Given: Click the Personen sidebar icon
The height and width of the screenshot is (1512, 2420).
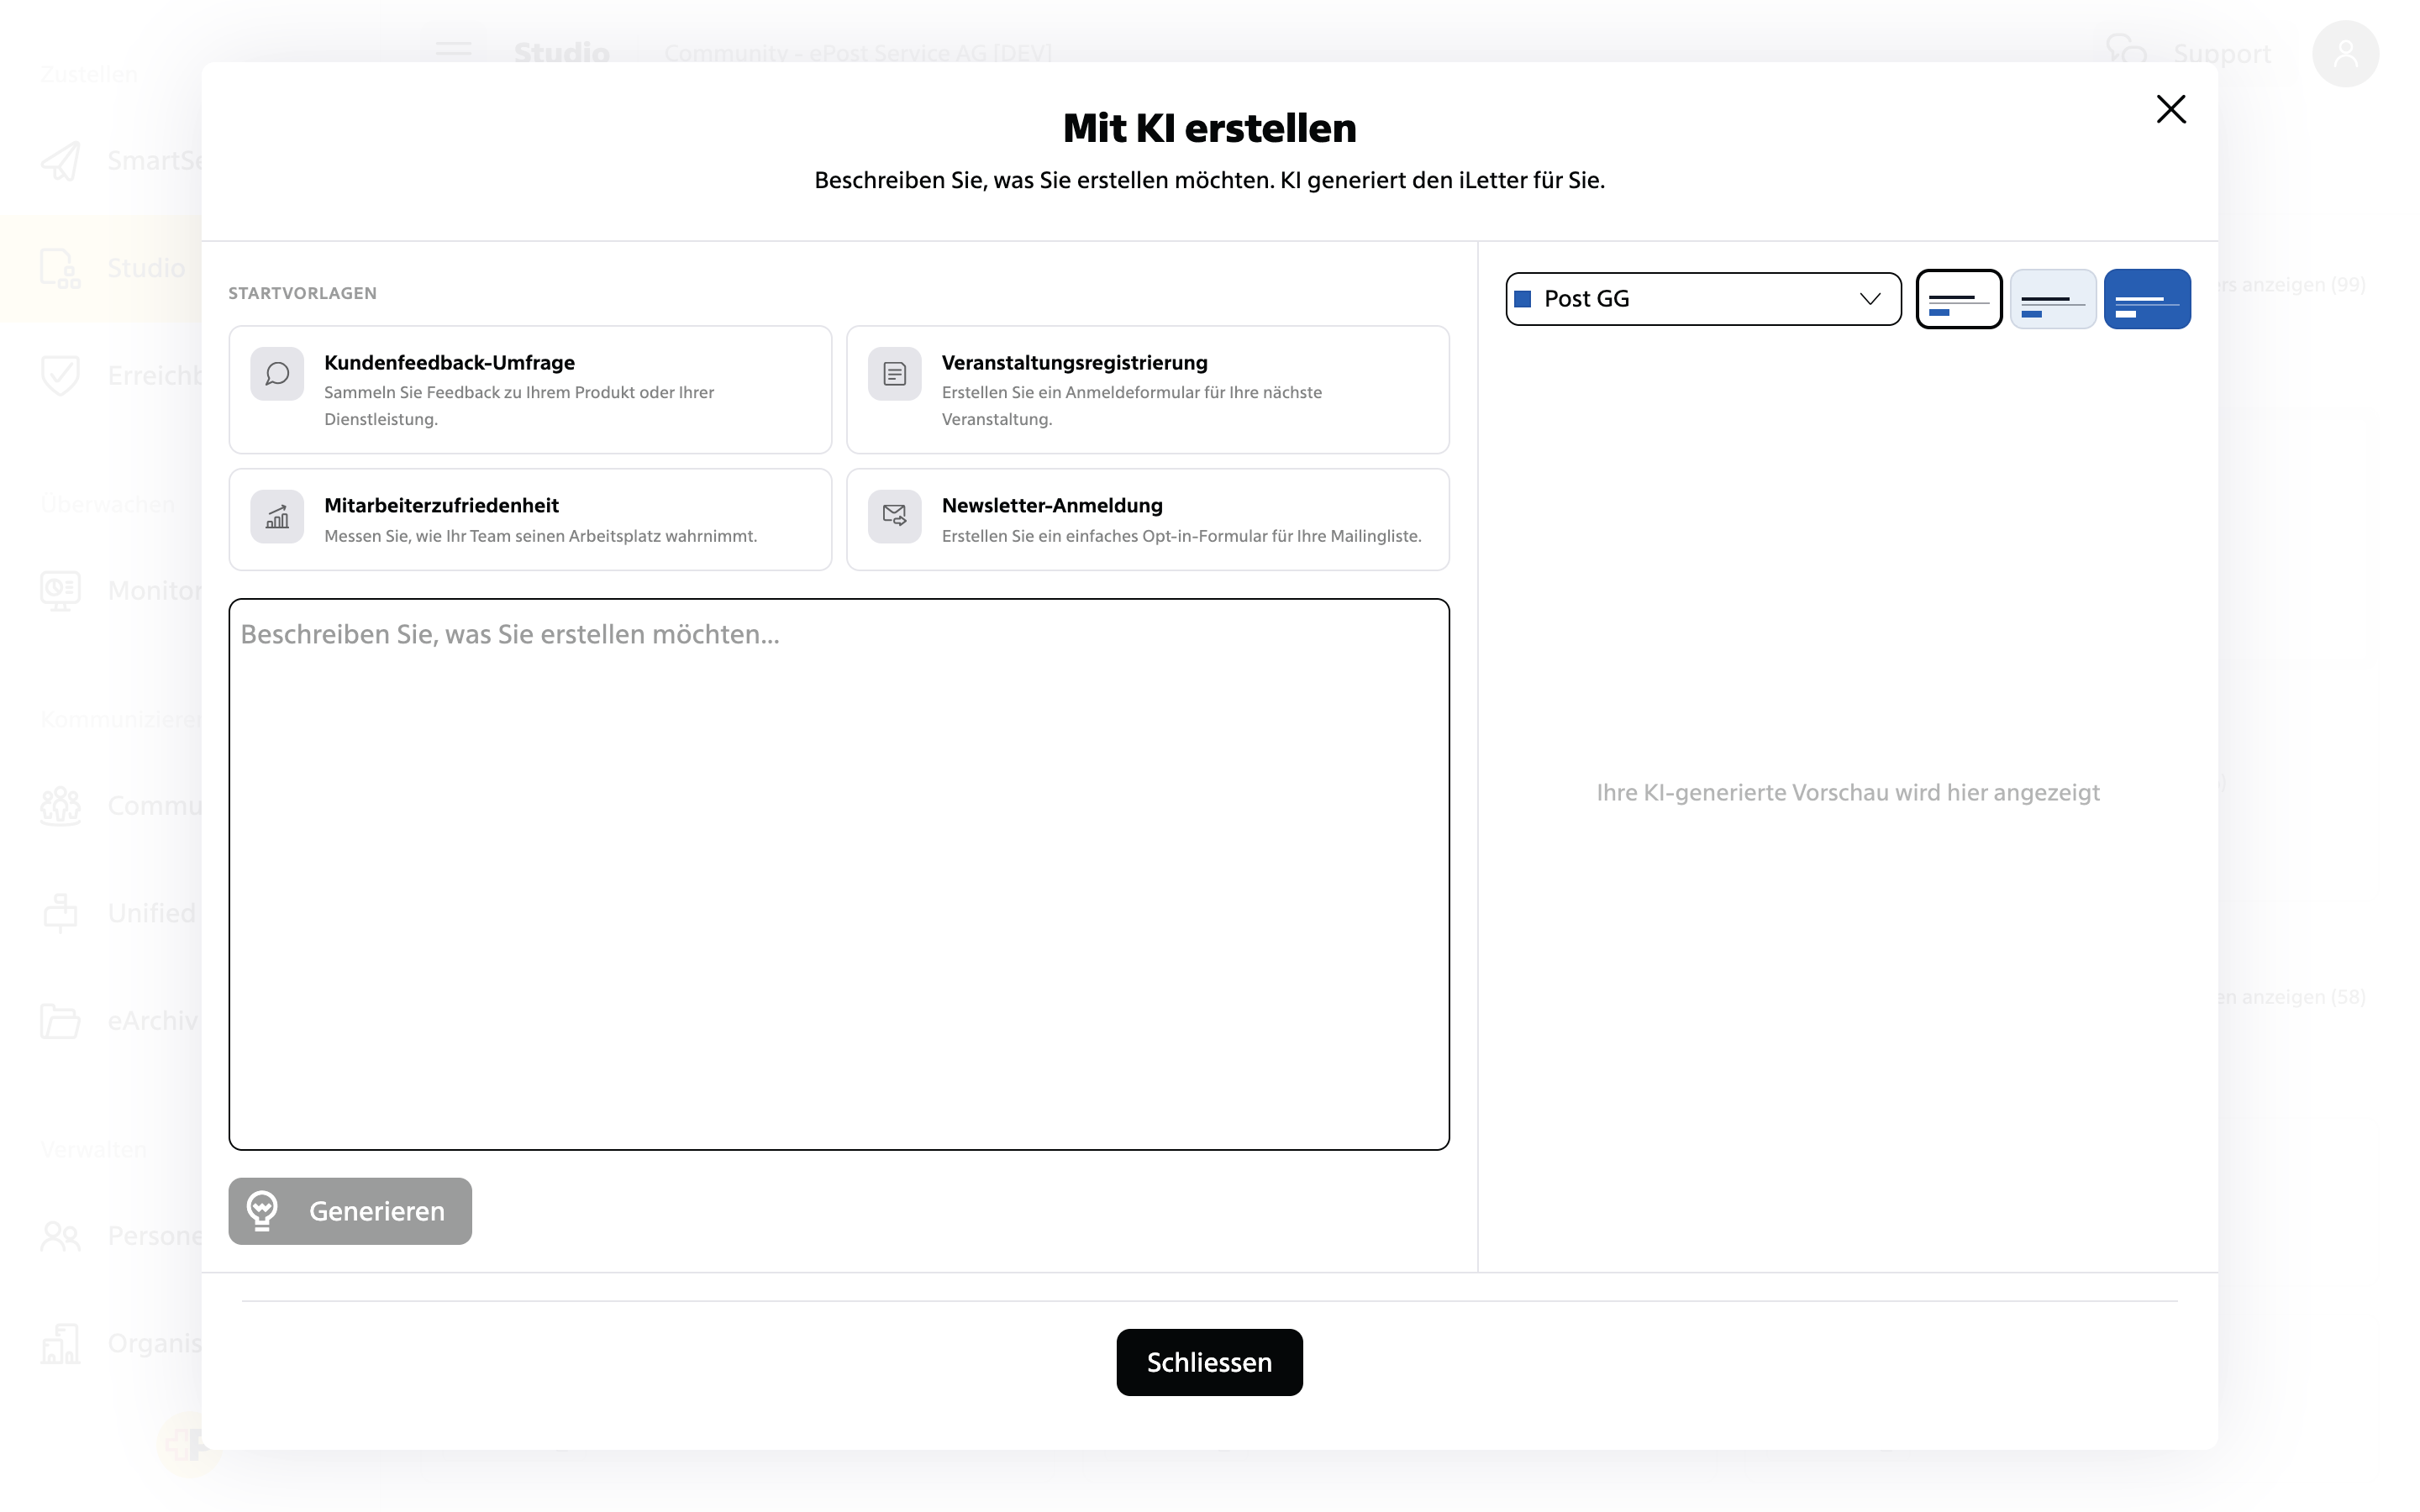Looking at the screenshot, I should coord(60,1236).
